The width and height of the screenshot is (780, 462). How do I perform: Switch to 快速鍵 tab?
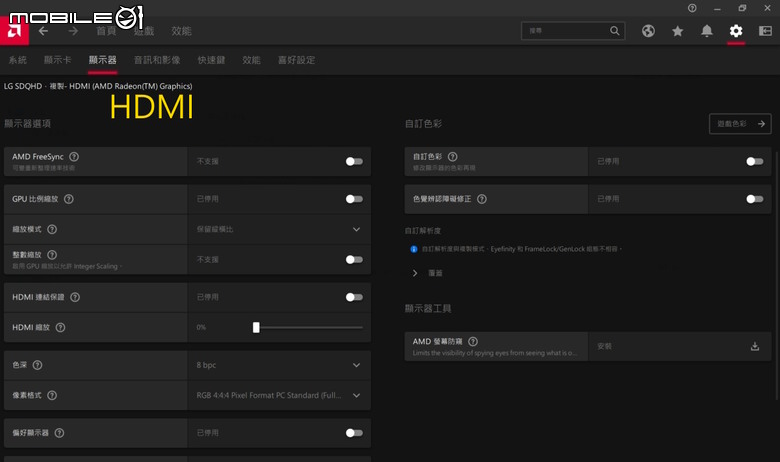click(211, 60)
